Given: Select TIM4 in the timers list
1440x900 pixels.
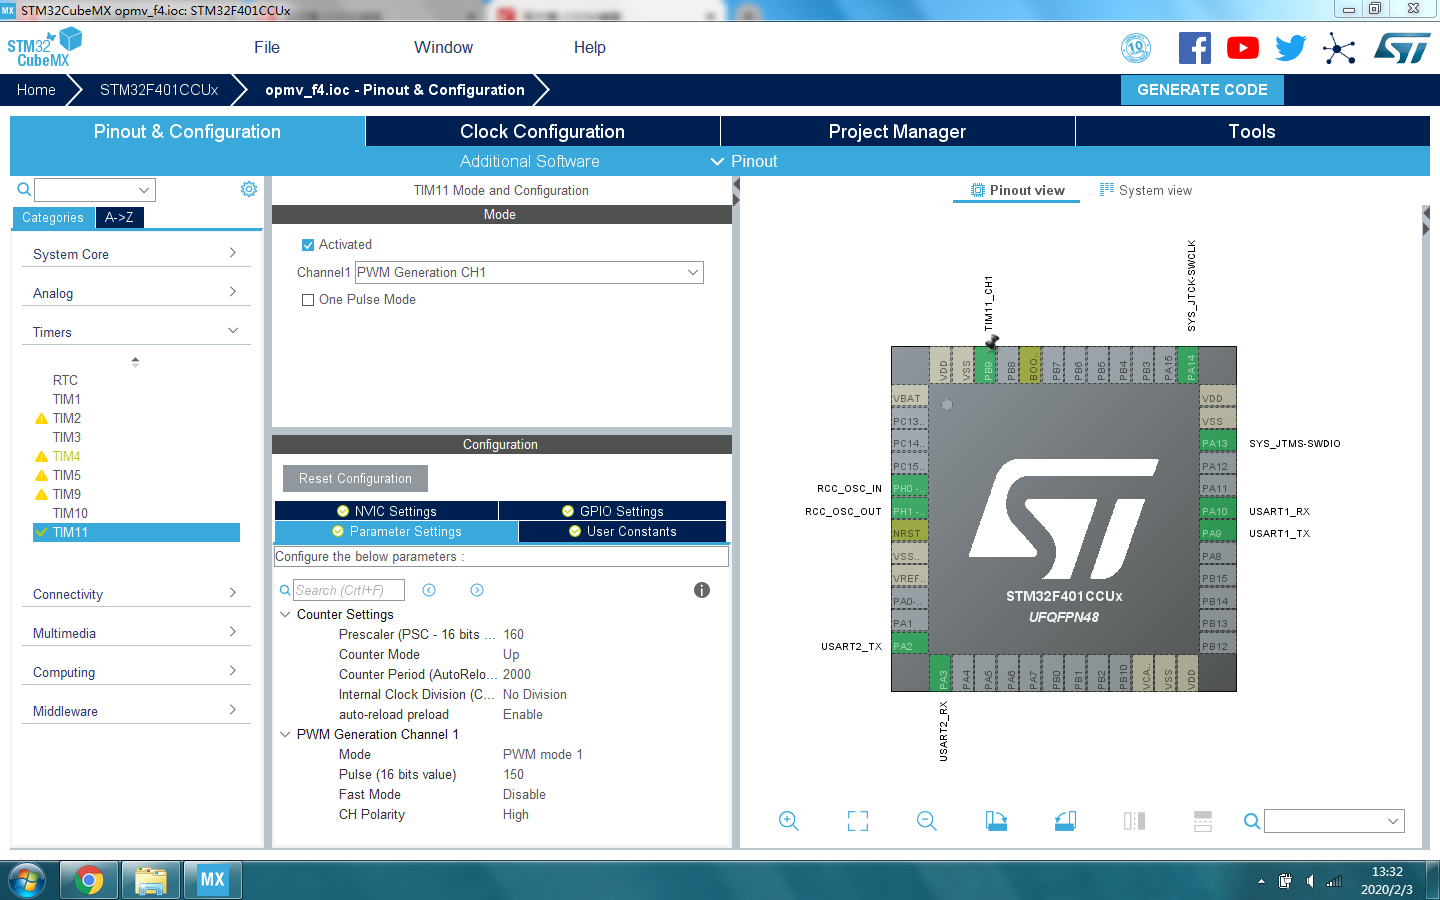Looking at the screenshot, I should tap(67, 456).
